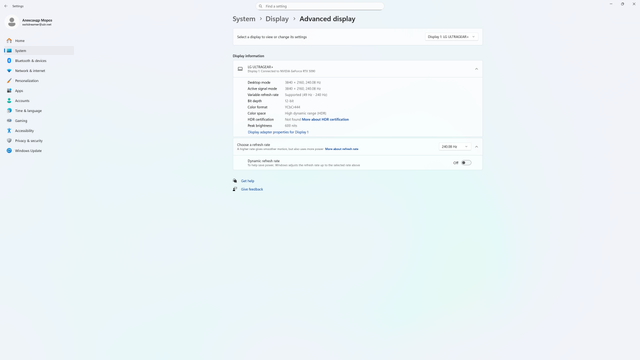Collapse the Choose a refresh rate section
This screenshot has height=360, width=640.
pos(476,147)
